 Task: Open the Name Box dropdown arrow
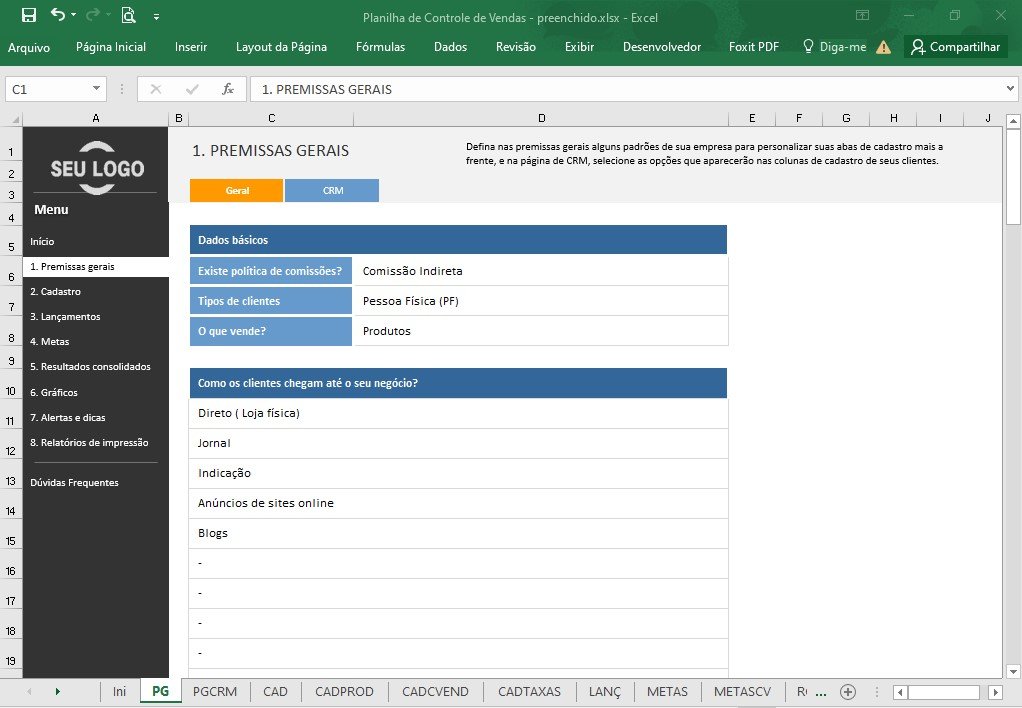click(x=96, y=89)
